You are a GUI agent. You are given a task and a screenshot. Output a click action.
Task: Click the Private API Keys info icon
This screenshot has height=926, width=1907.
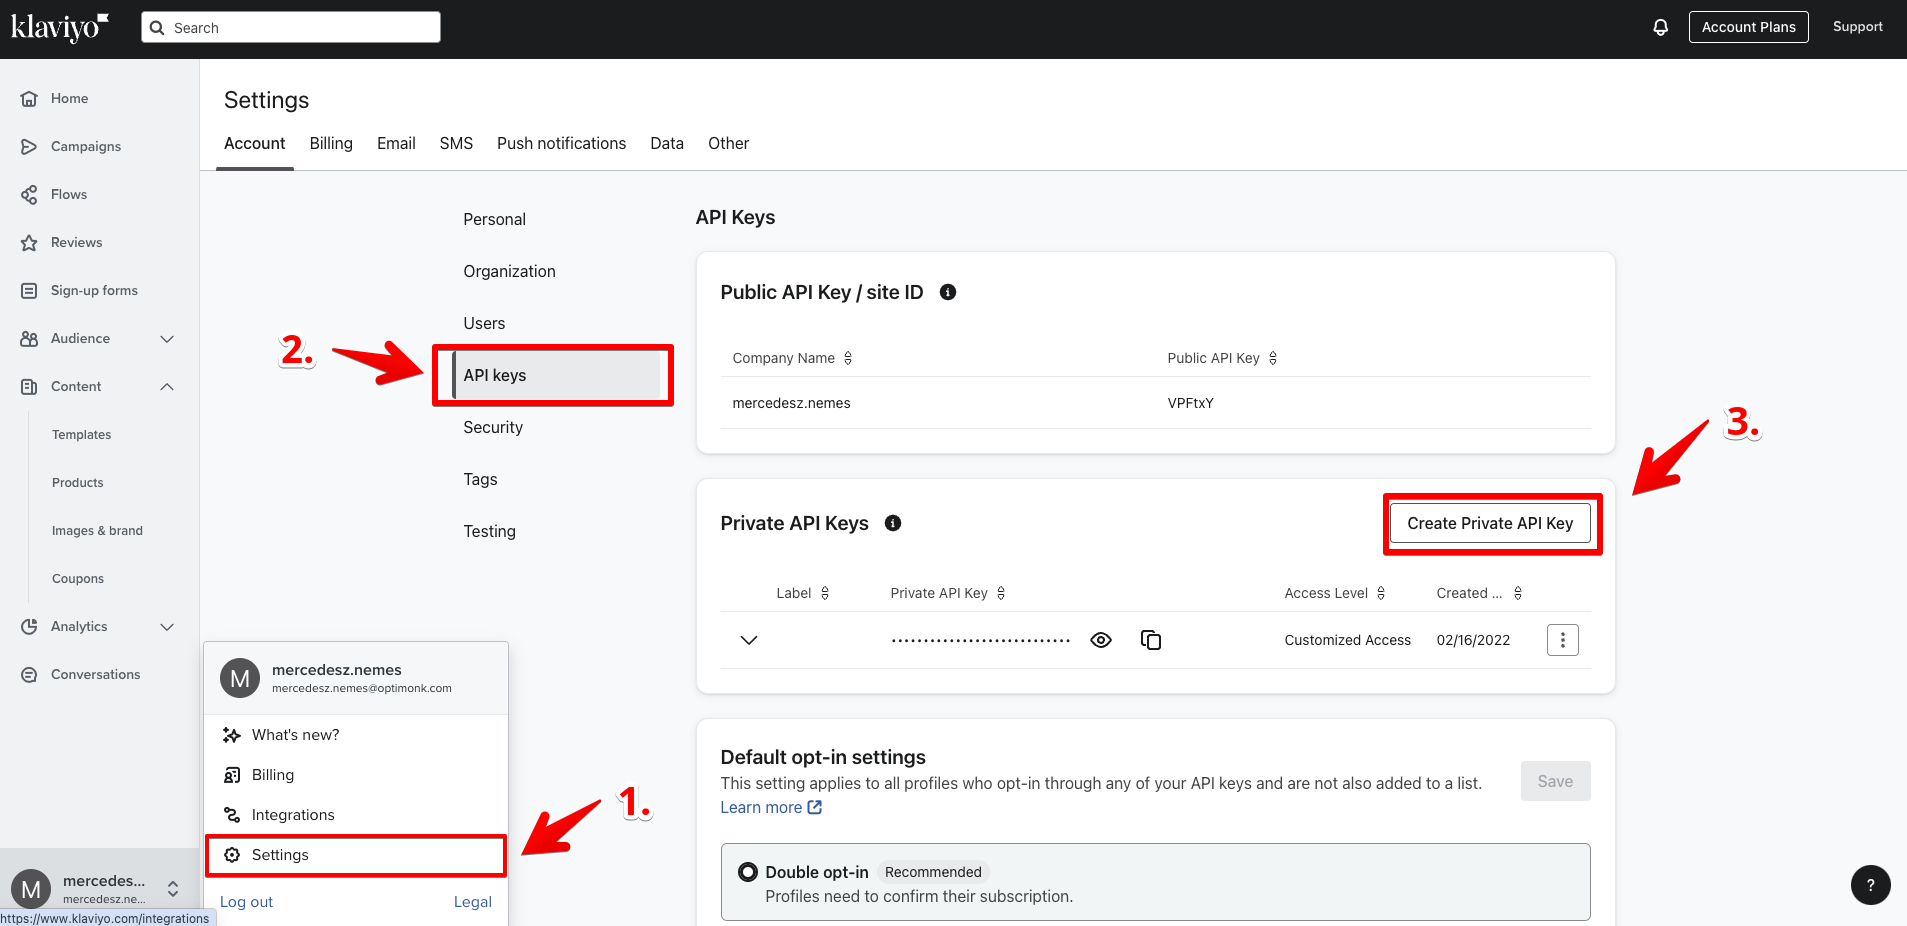[893, 523]
